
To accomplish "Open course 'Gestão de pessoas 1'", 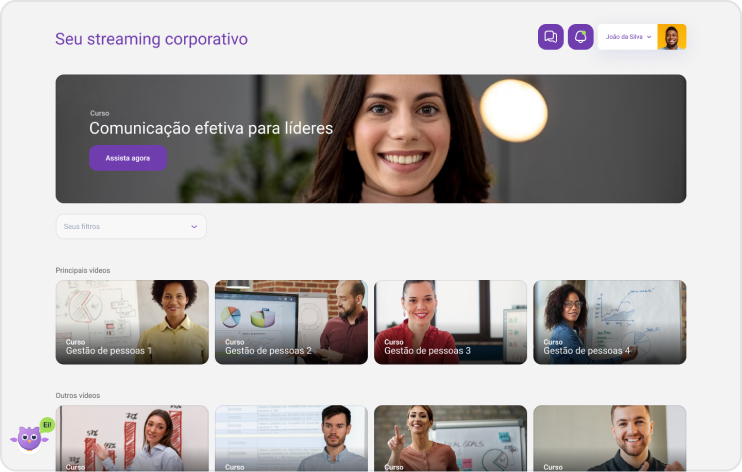I will coord(132,322).
